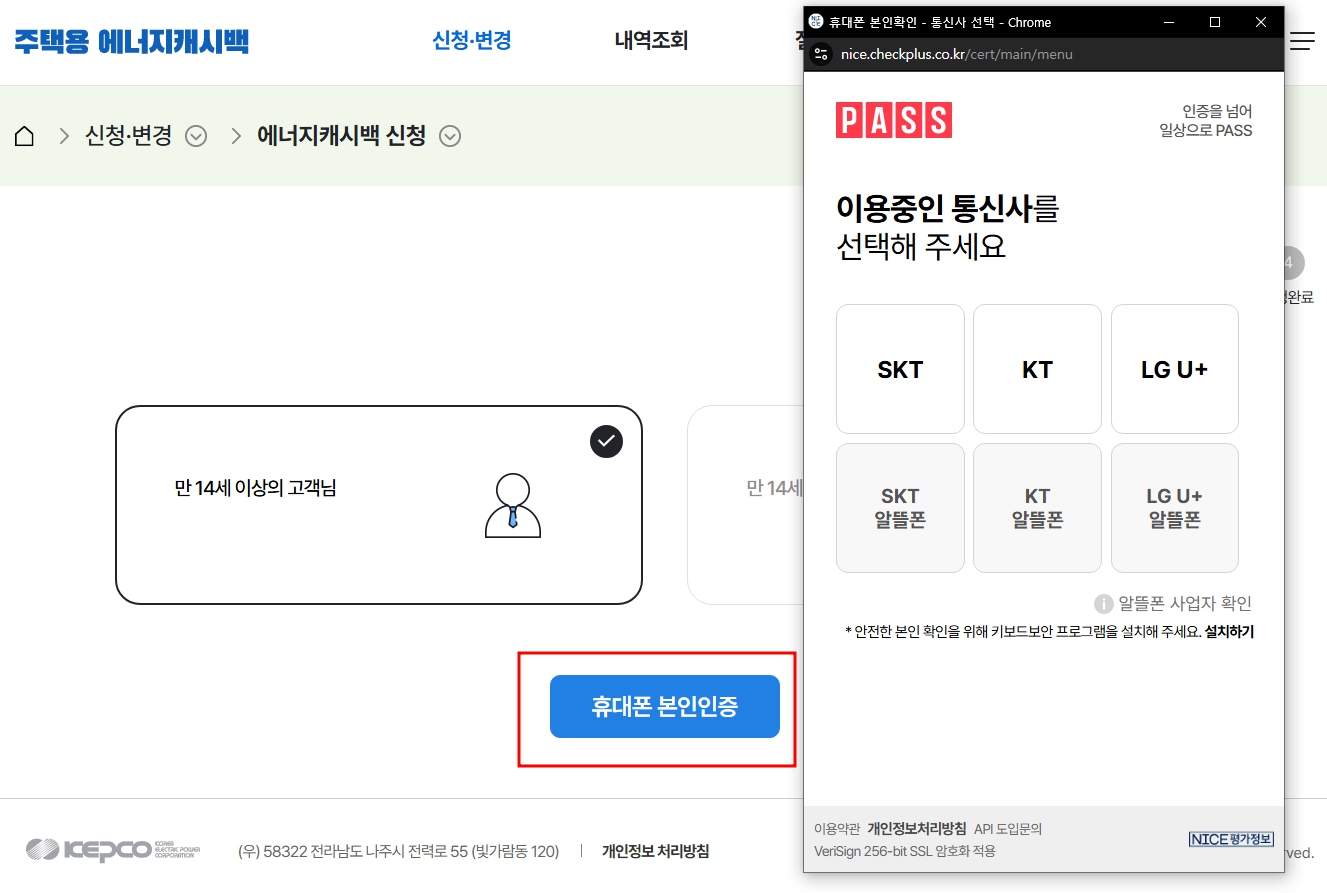Click the home icon in breadcrumb
Image resolution: width=1327 pixels, height=893 pixels.
(x=25, y=136)
